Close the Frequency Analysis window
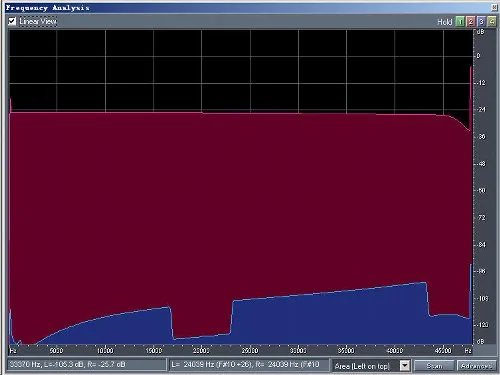The width and height of the screenshot is (500, 375). click(494, 7)
